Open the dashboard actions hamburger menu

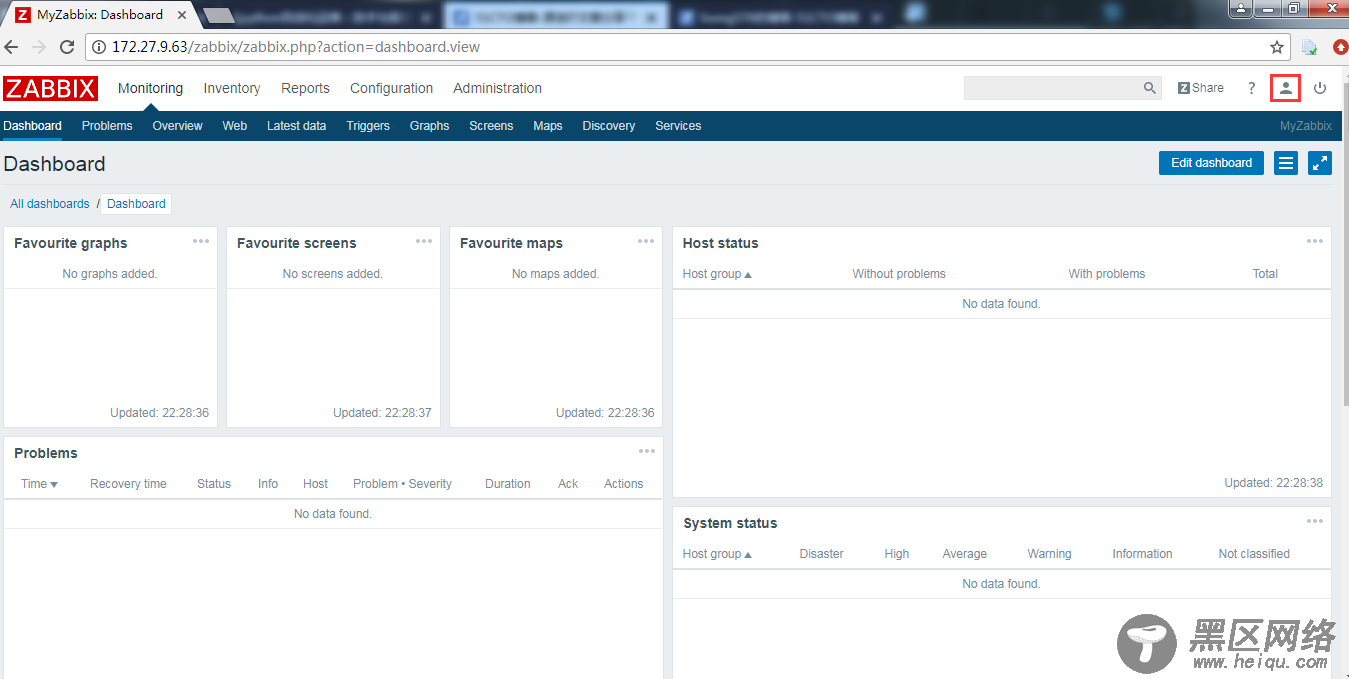(x=1286, y=163)
